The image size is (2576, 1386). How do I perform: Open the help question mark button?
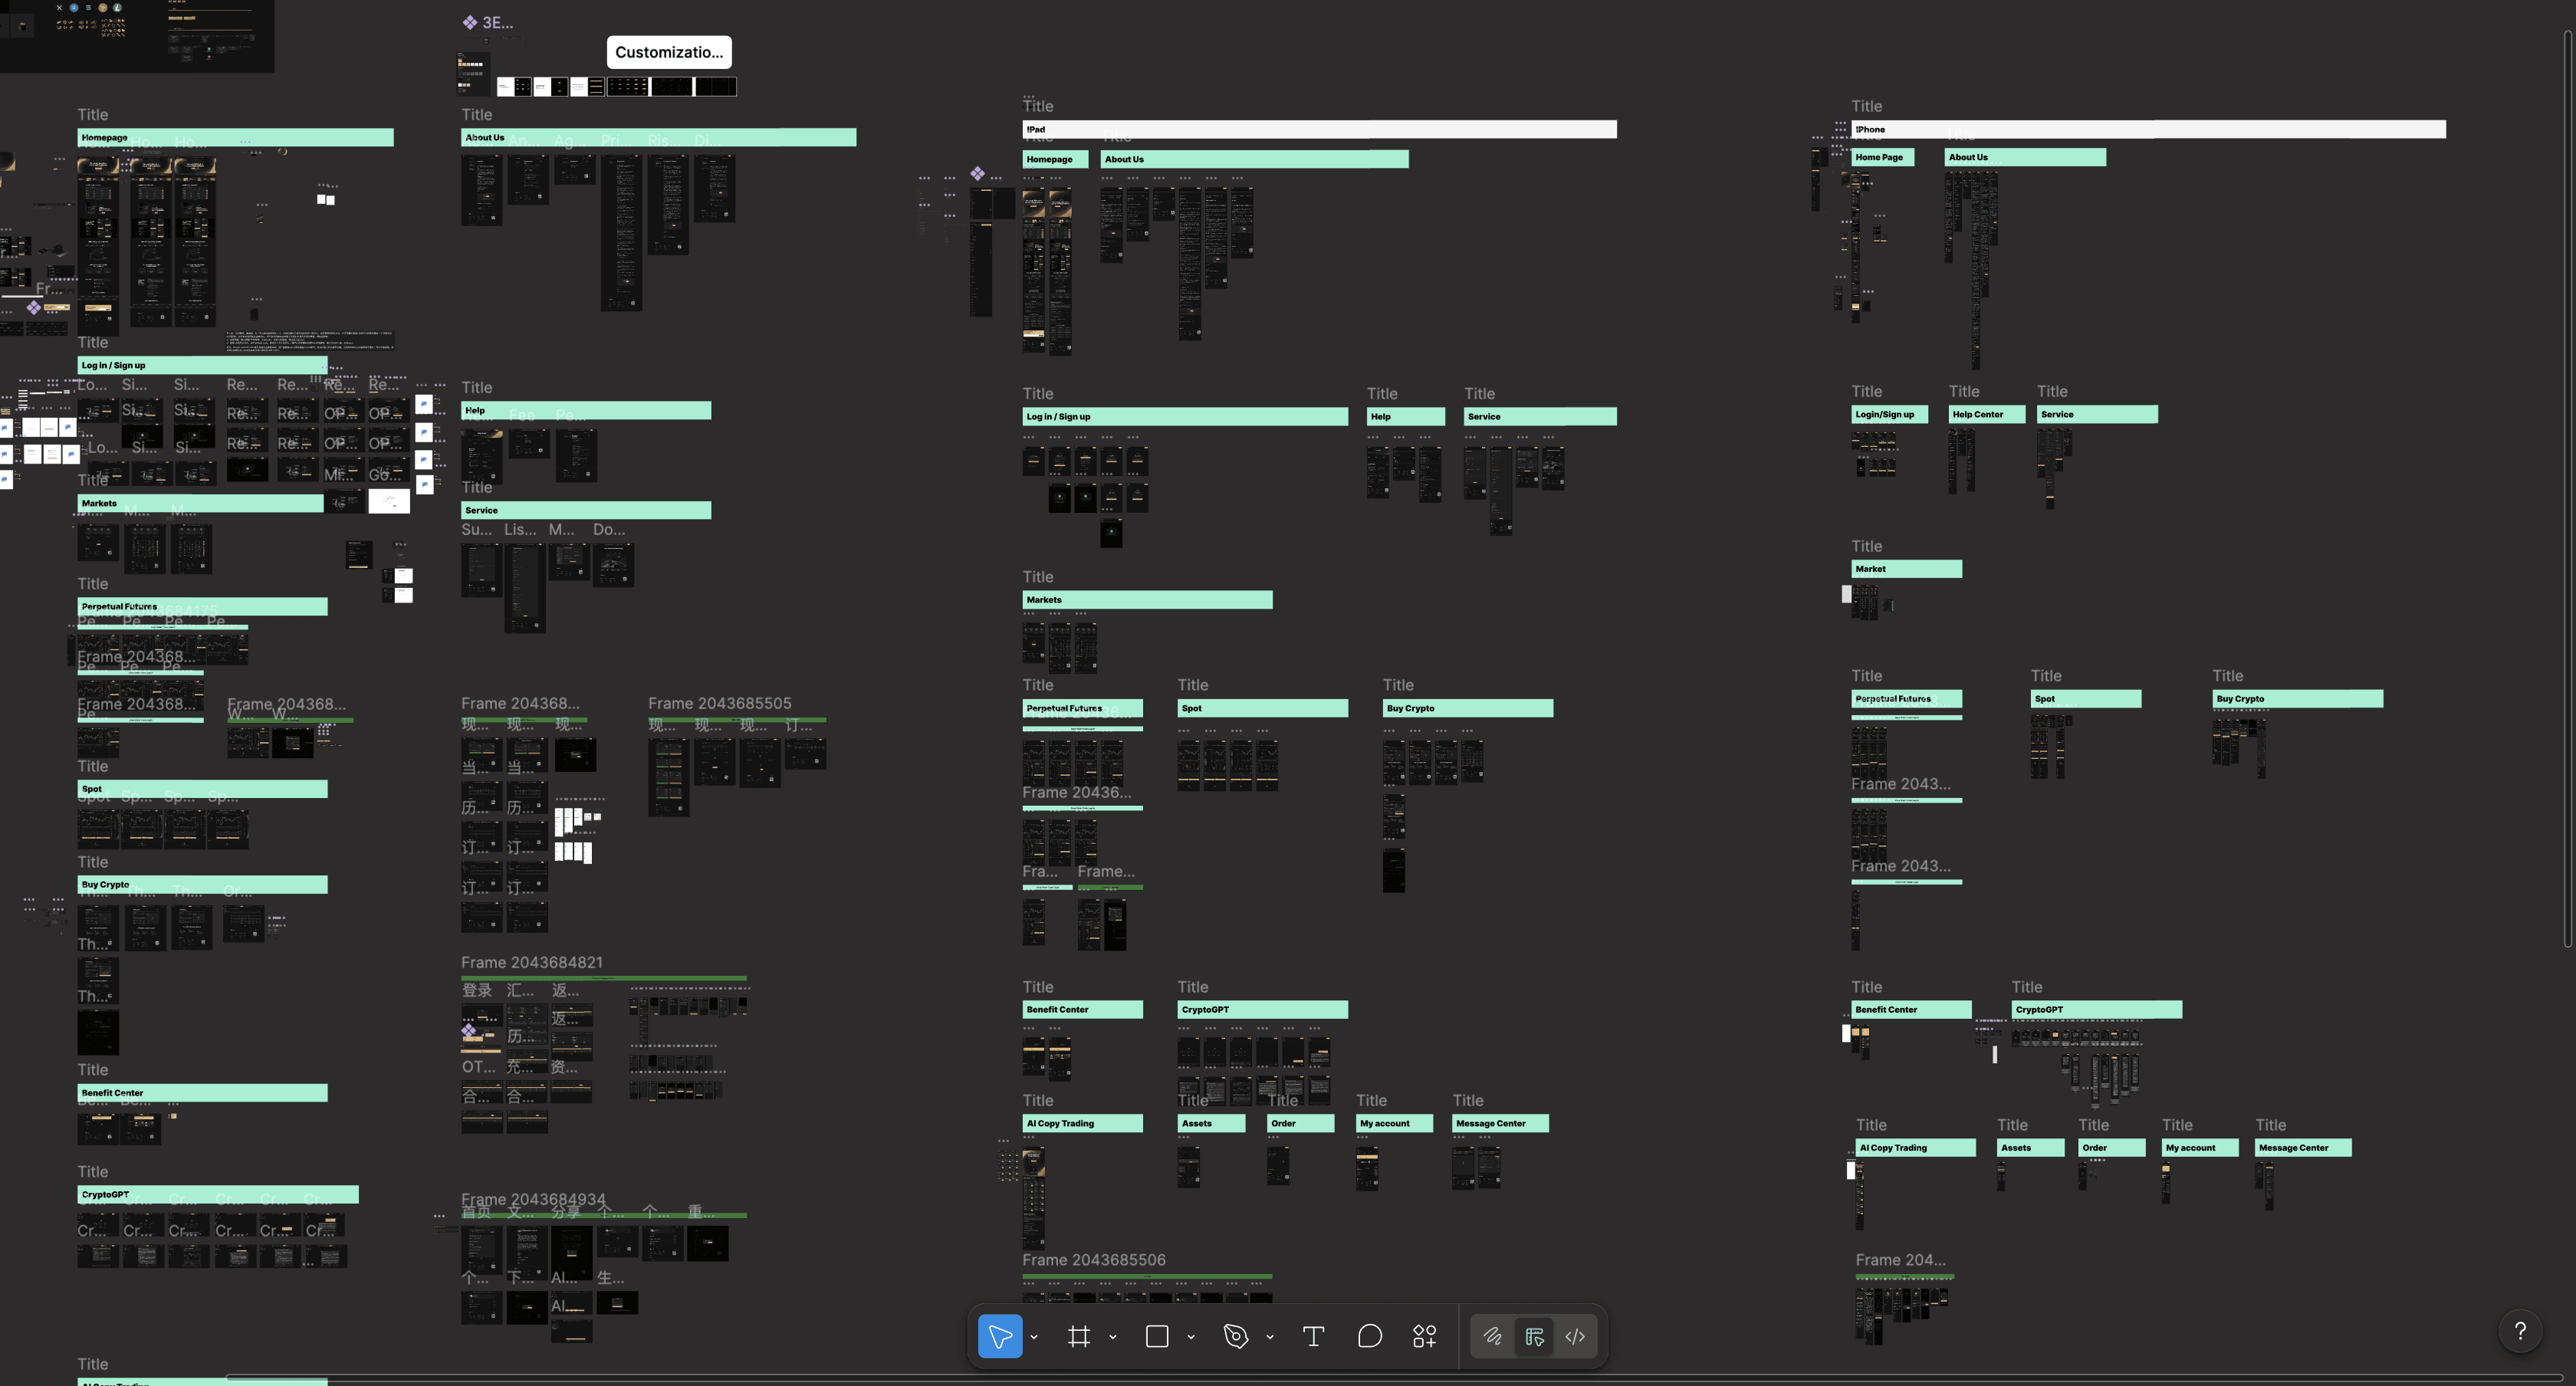[x=2520, y=1331]
